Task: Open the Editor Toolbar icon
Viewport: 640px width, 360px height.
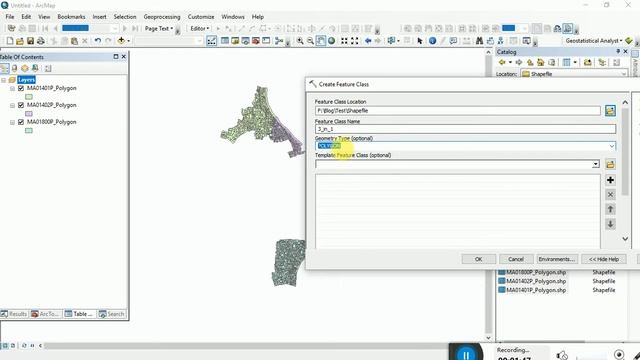Action: coord(211,41)
